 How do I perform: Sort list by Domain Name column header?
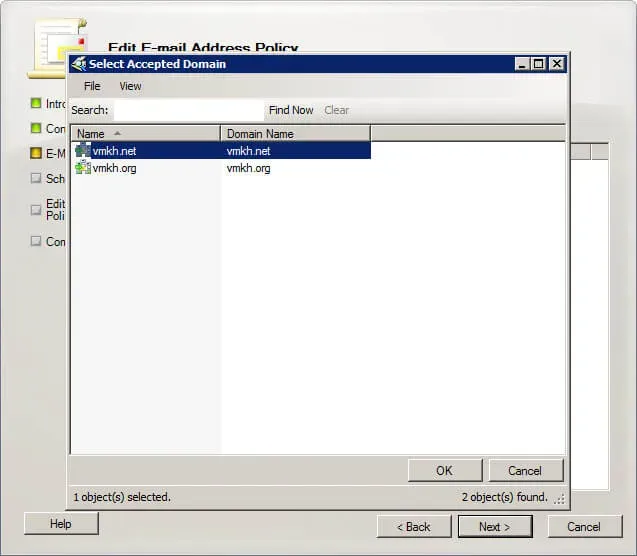point(296,134)
